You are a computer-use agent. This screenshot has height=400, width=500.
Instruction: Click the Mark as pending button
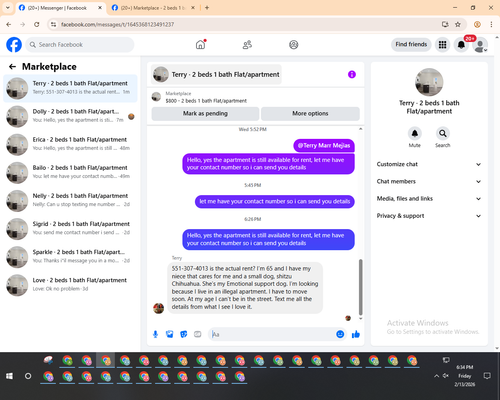tap(205, 114)
